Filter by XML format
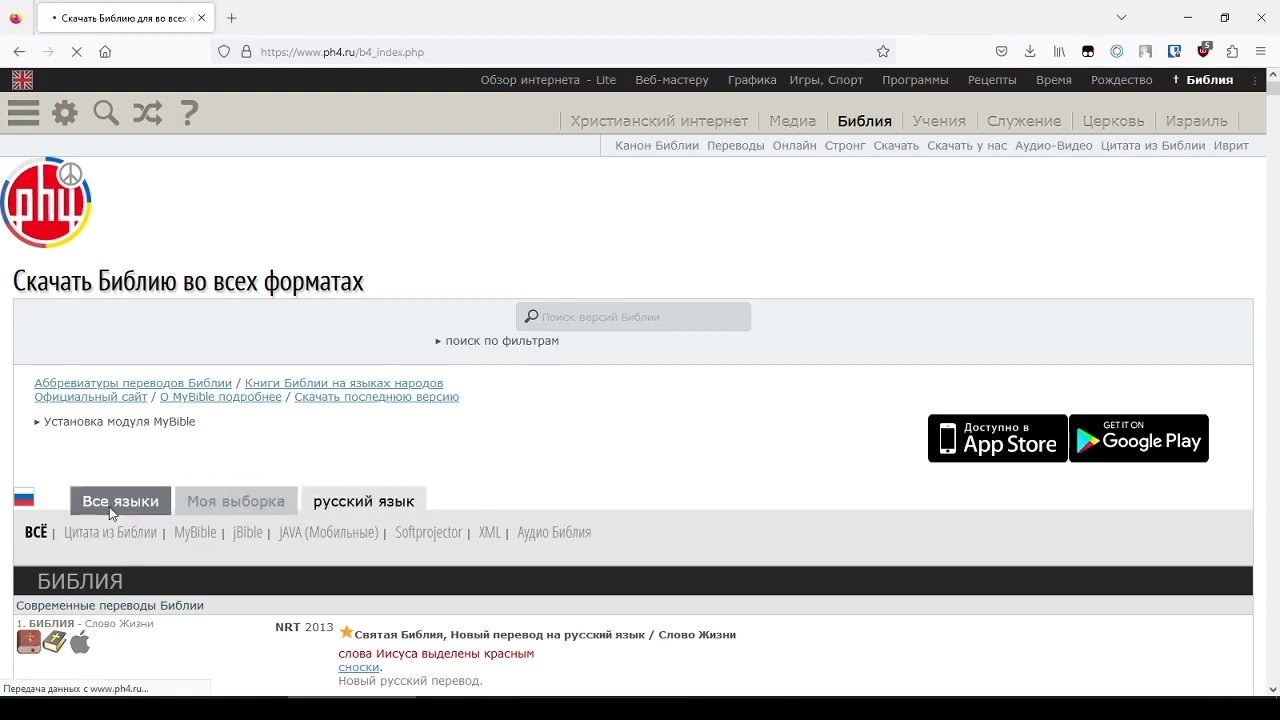The image size is (1280, 720). click(489, 532)
